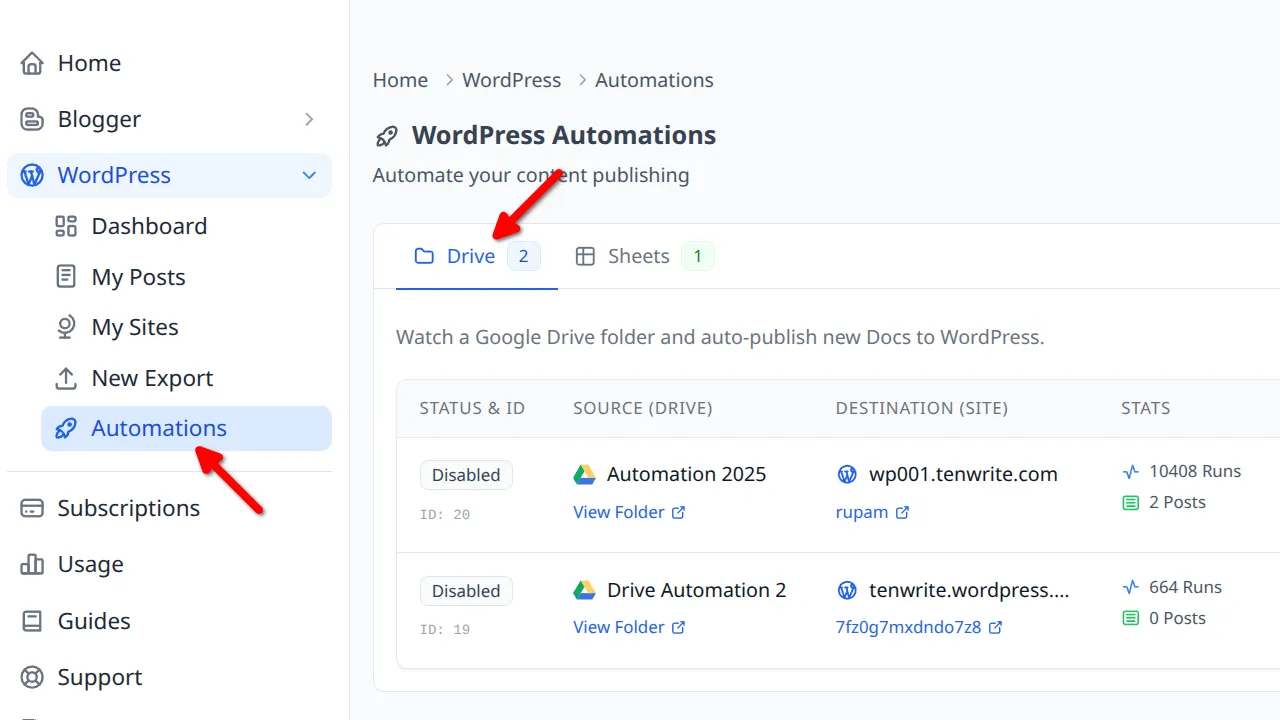This screenshot has width=1280, height=720.
Task: Toggle the Disabled status on Drive Automation 2
Action: click(x=466, y=590)
